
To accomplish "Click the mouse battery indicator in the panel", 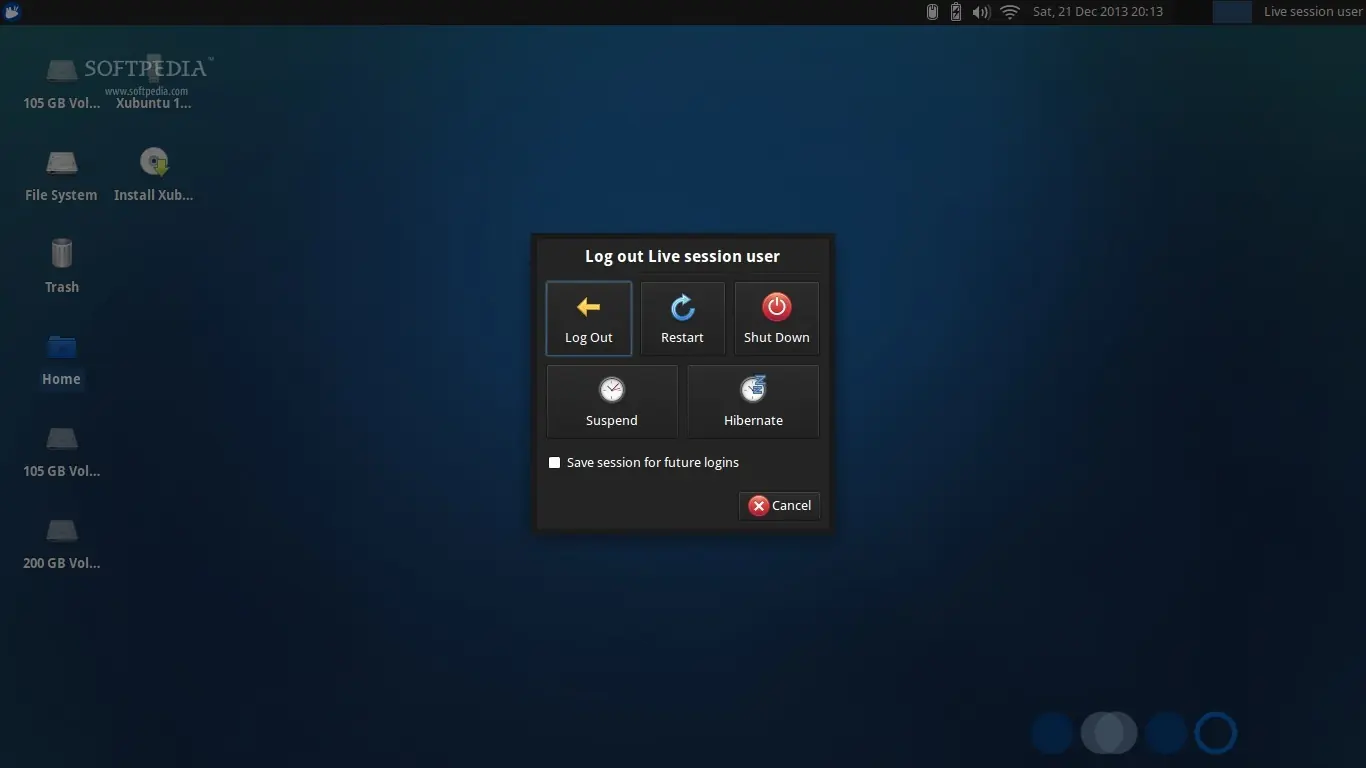I will [932, 12].
